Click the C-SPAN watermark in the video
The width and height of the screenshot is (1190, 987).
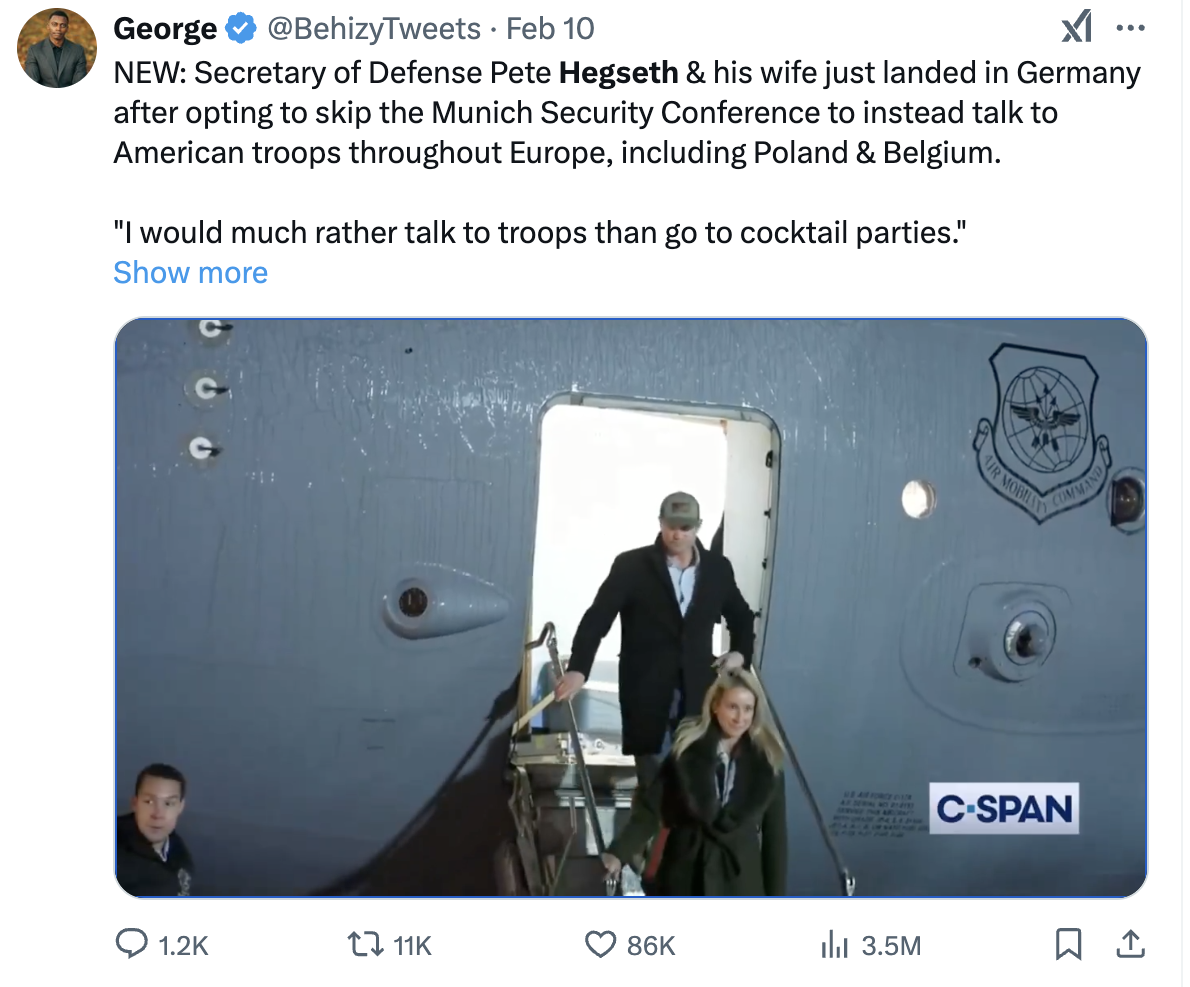click(1005, 808)
